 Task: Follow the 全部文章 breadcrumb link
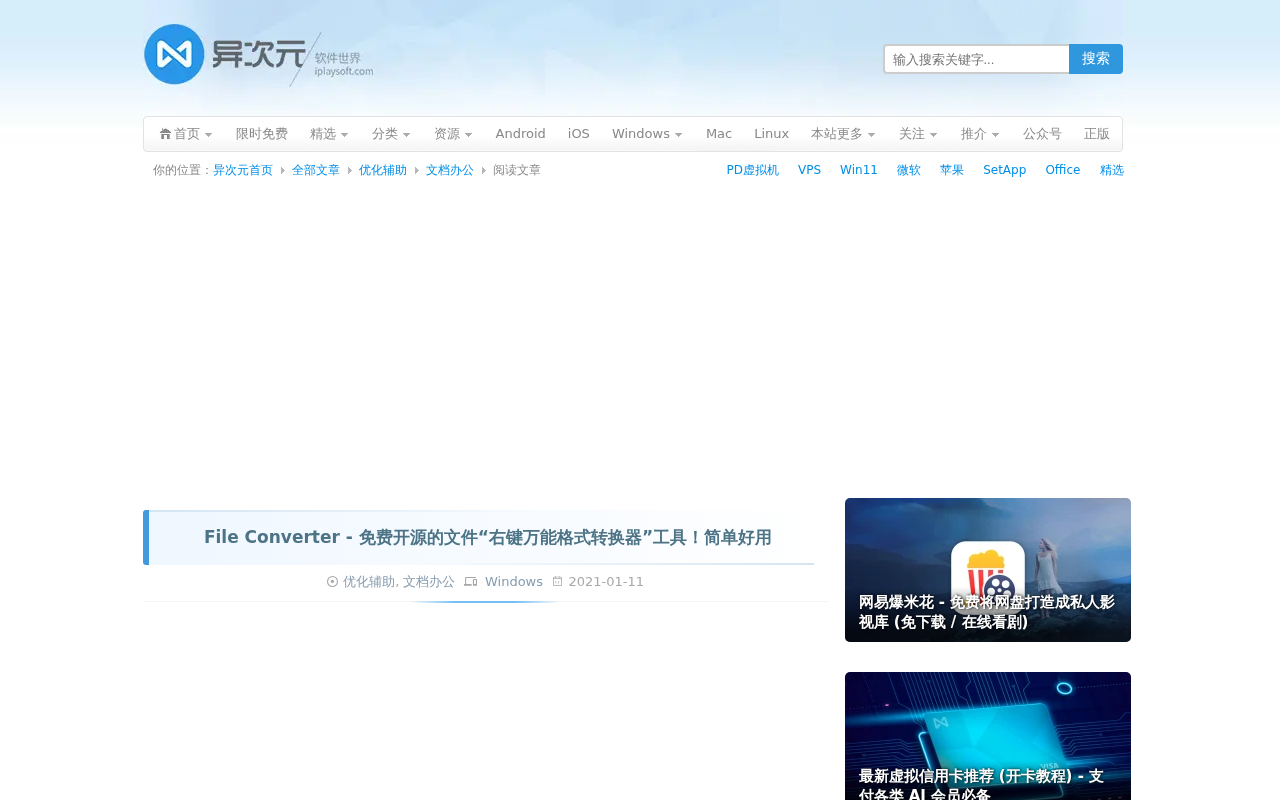point(316,171)
